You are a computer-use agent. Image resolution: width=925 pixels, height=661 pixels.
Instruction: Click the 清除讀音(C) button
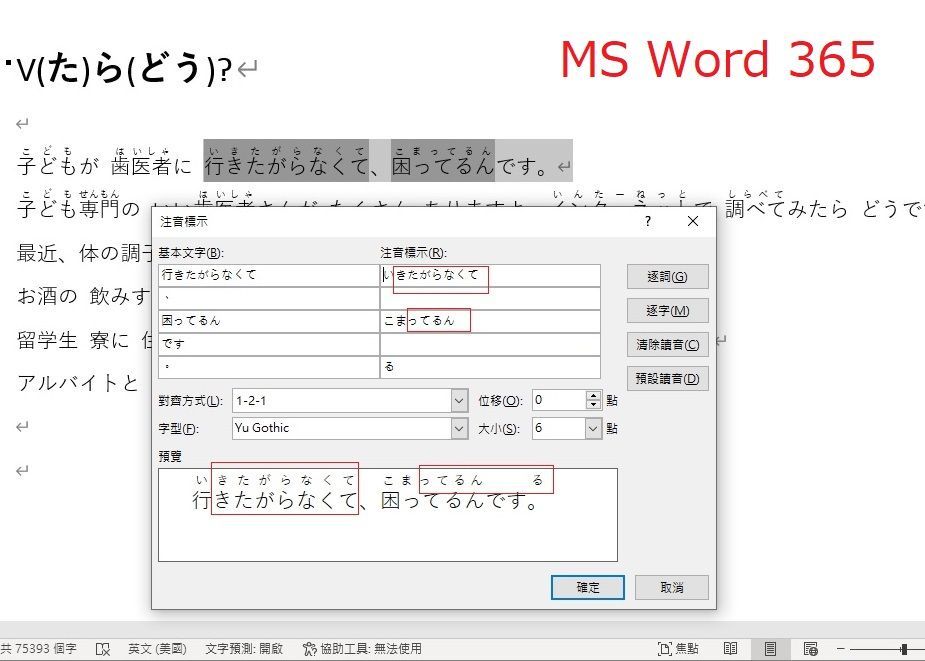click(x=667, y=345)
